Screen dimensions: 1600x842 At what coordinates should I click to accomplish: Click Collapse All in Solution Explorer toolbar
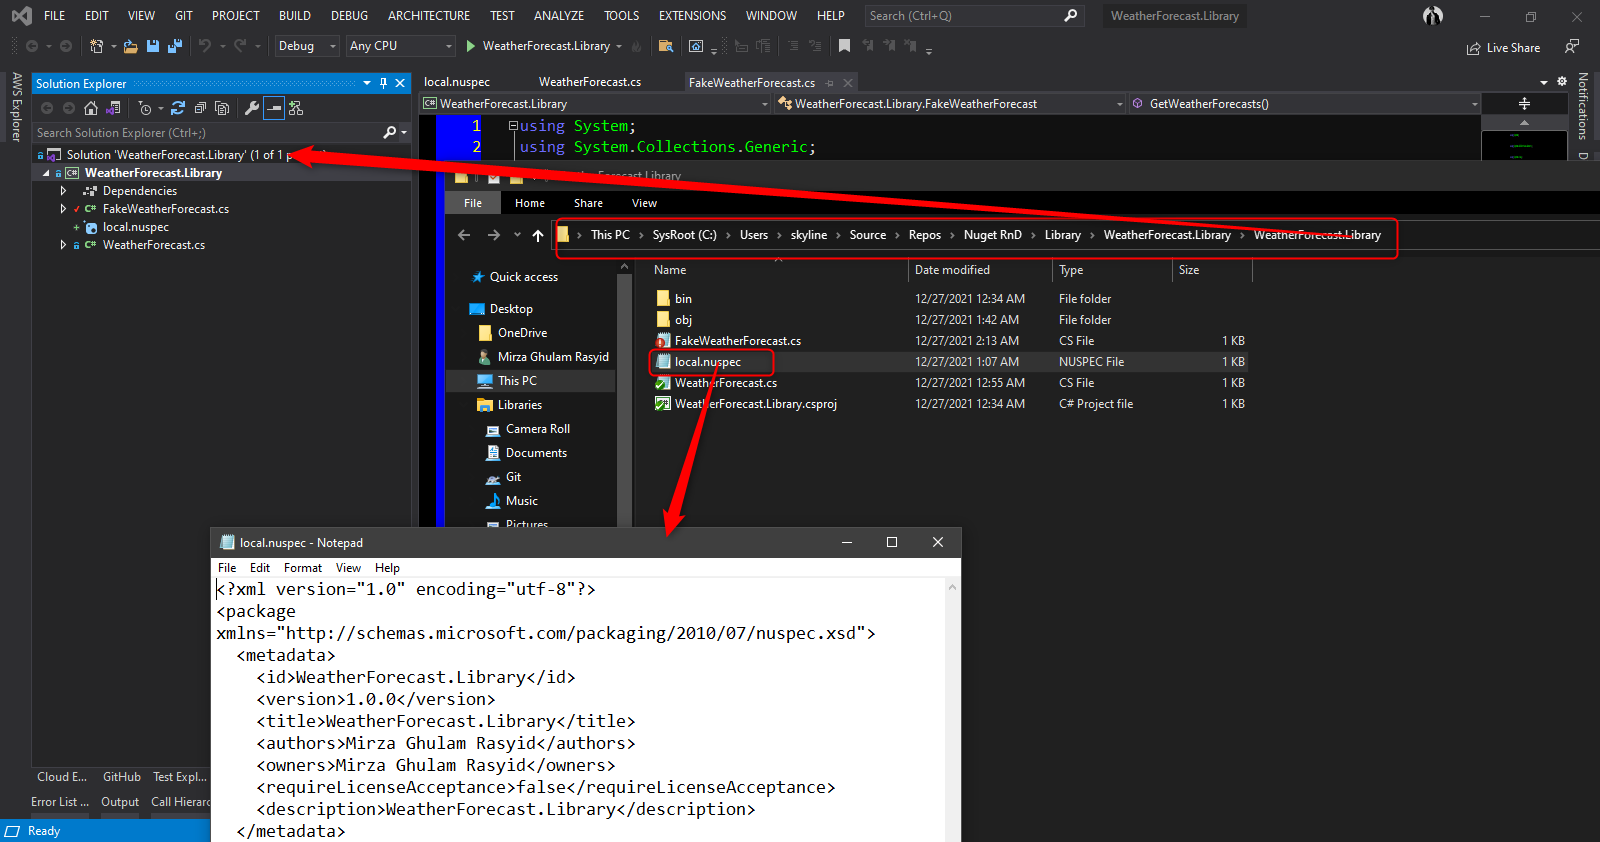pyautogui.click(x=200, y=108)
